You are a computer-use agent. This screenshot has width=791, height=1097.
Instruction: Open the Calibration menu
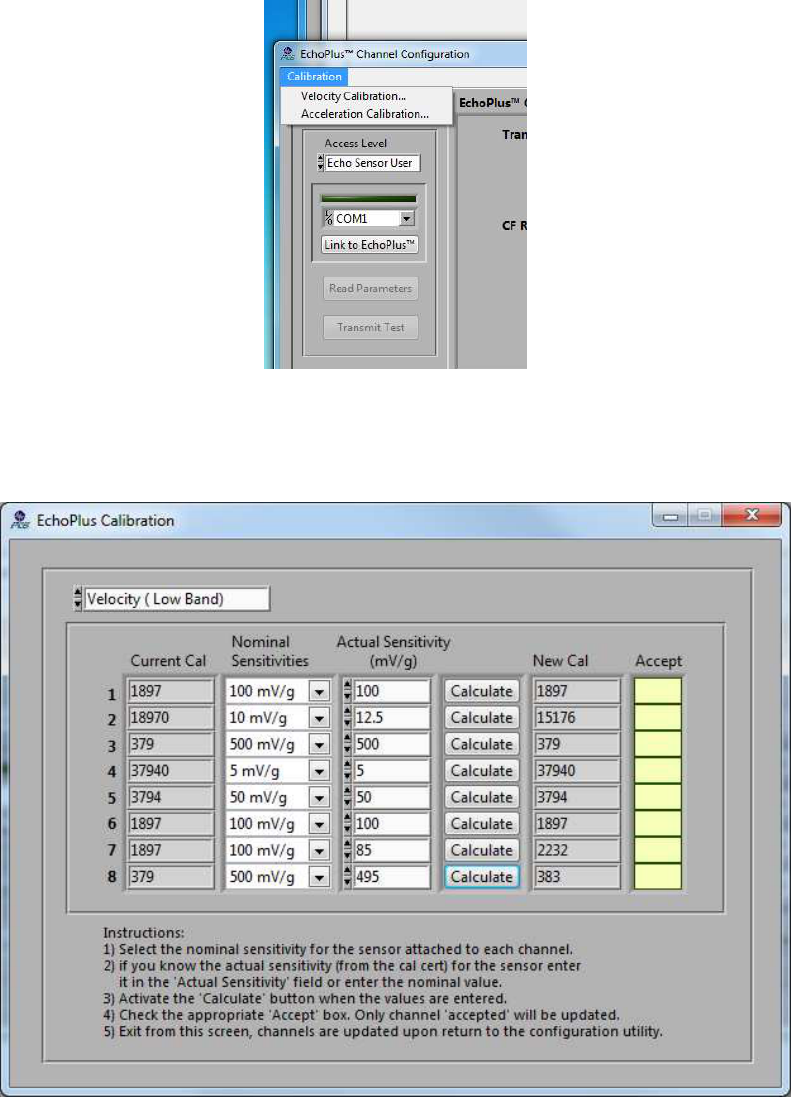314,77
